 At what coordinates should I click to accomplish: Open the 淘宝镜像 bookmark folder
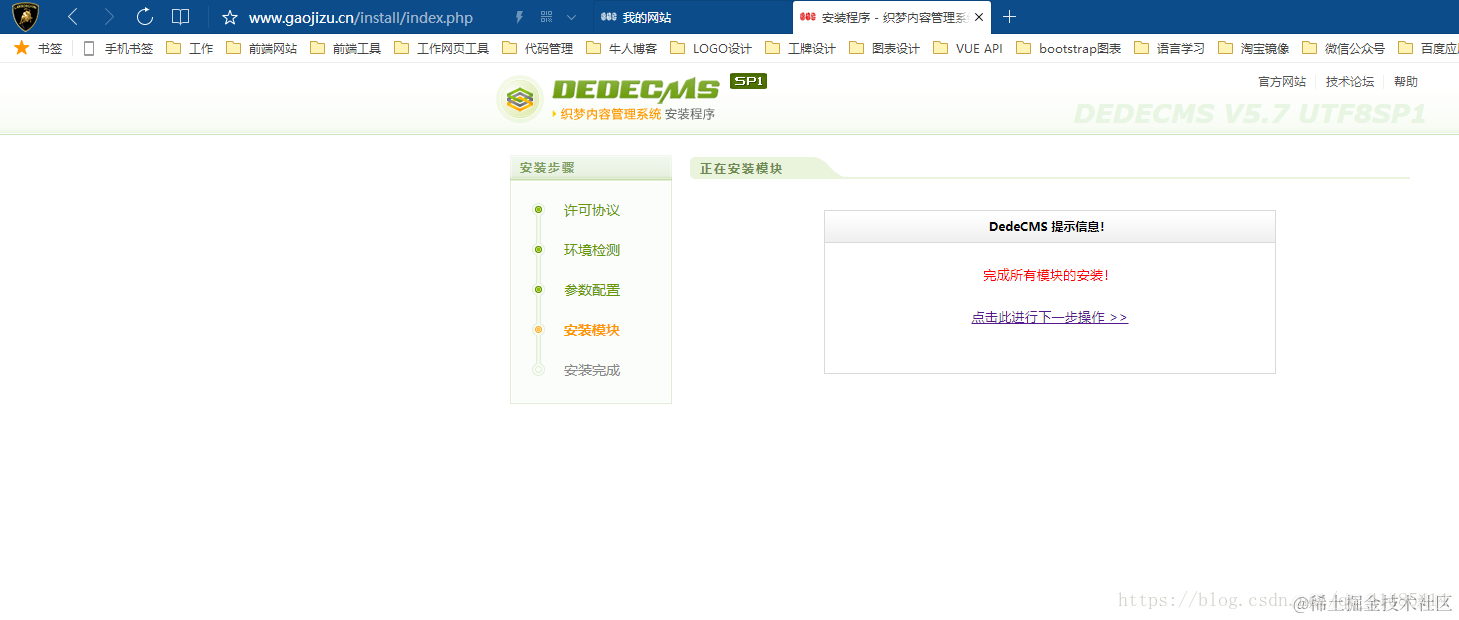click(1254, 48)
